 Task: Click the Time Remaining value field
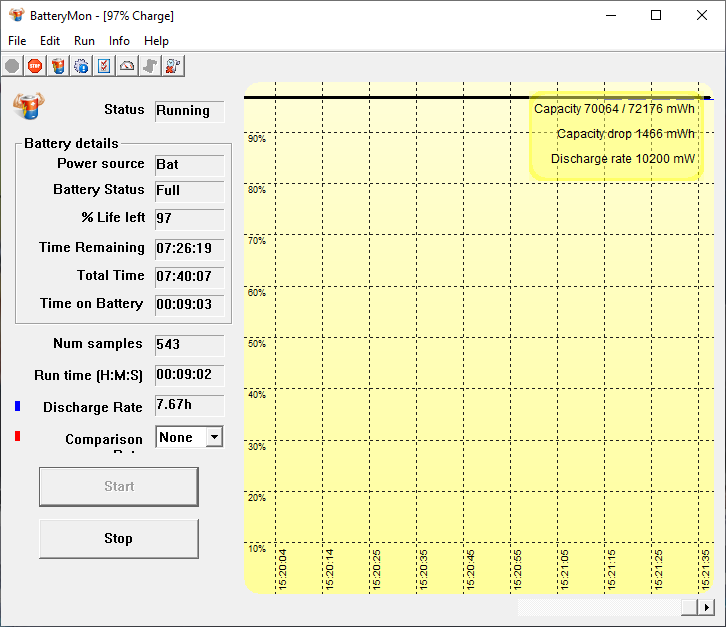coord(189,247)
